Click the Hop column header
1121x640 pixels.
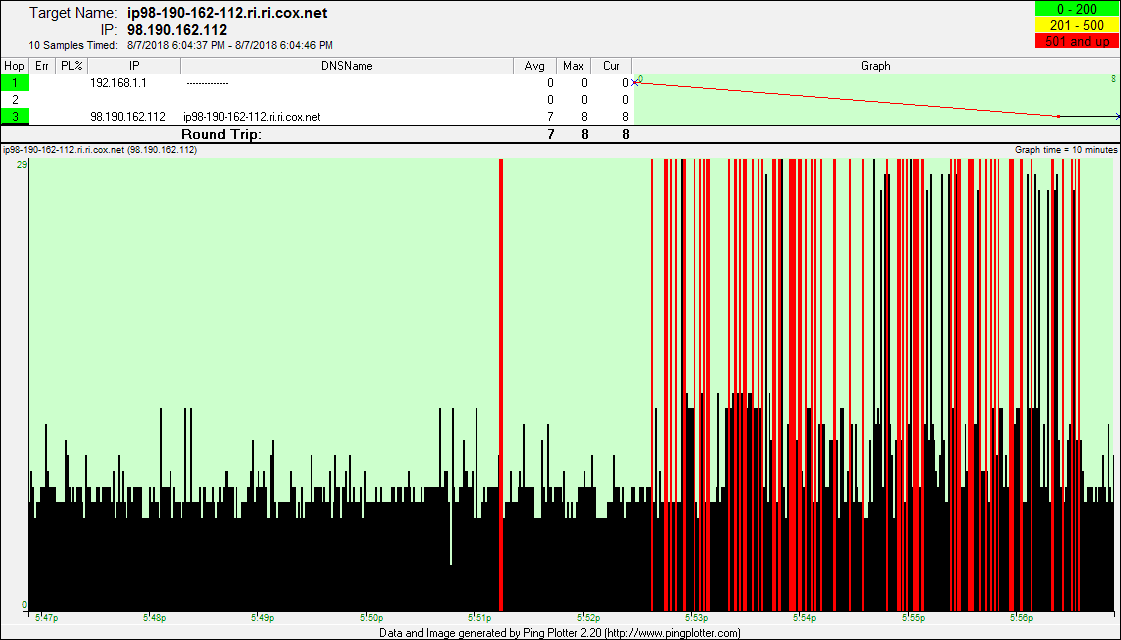pyautogui.click(x=15, y=66)
